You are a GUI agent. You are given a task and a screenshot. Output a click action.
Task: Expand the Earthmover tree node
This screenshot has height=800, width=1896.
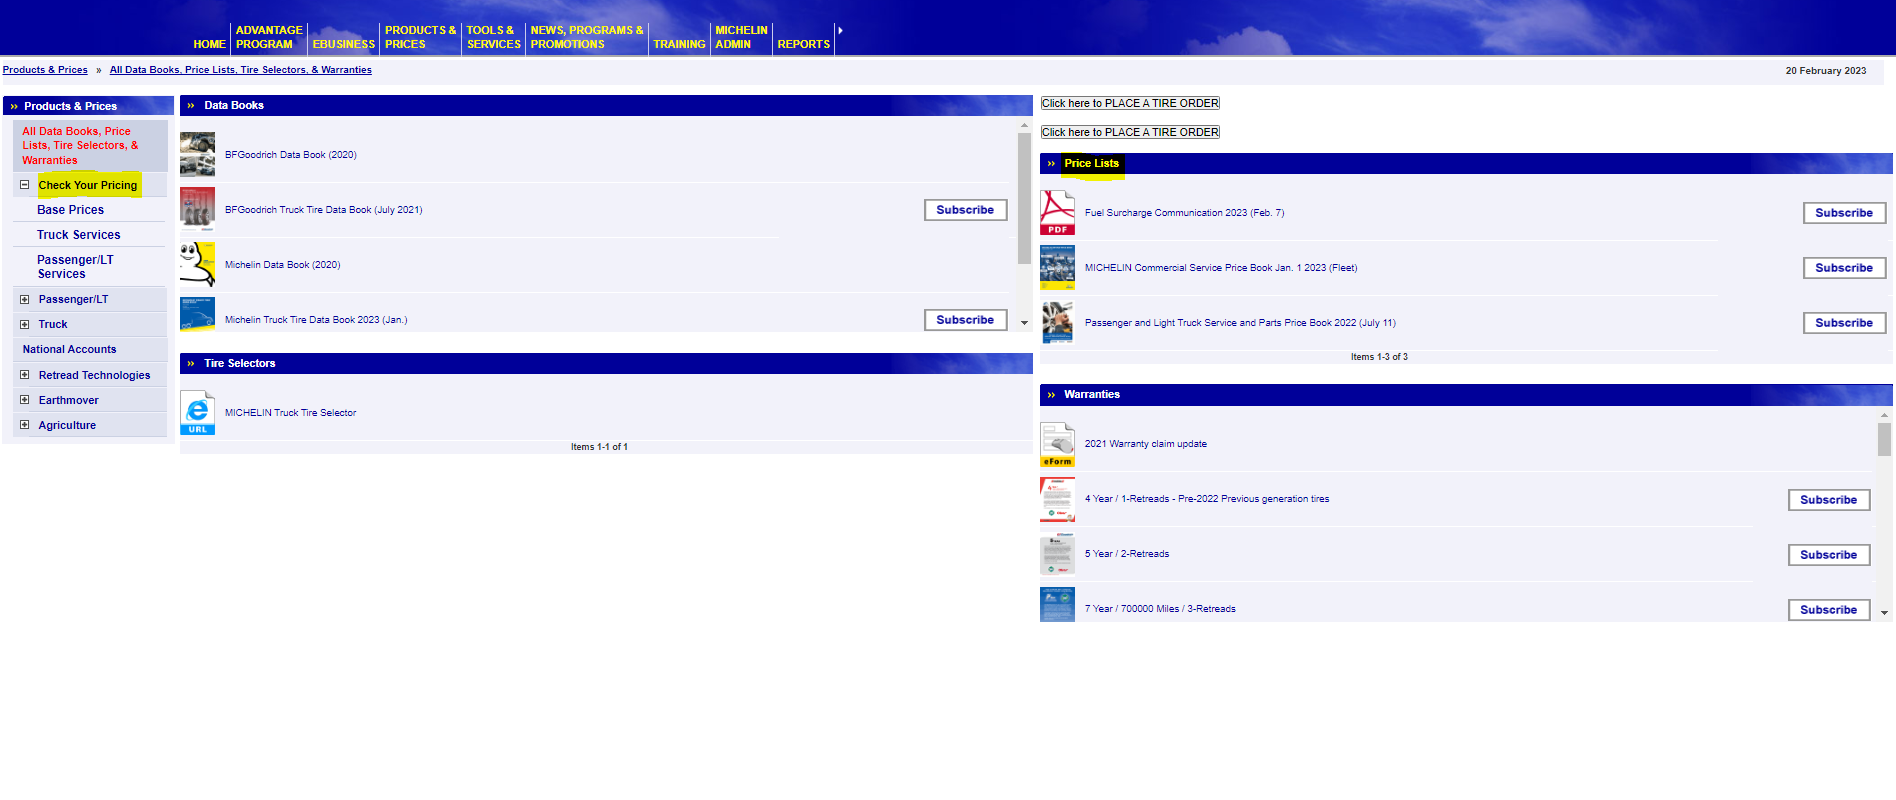click(25, 400)
